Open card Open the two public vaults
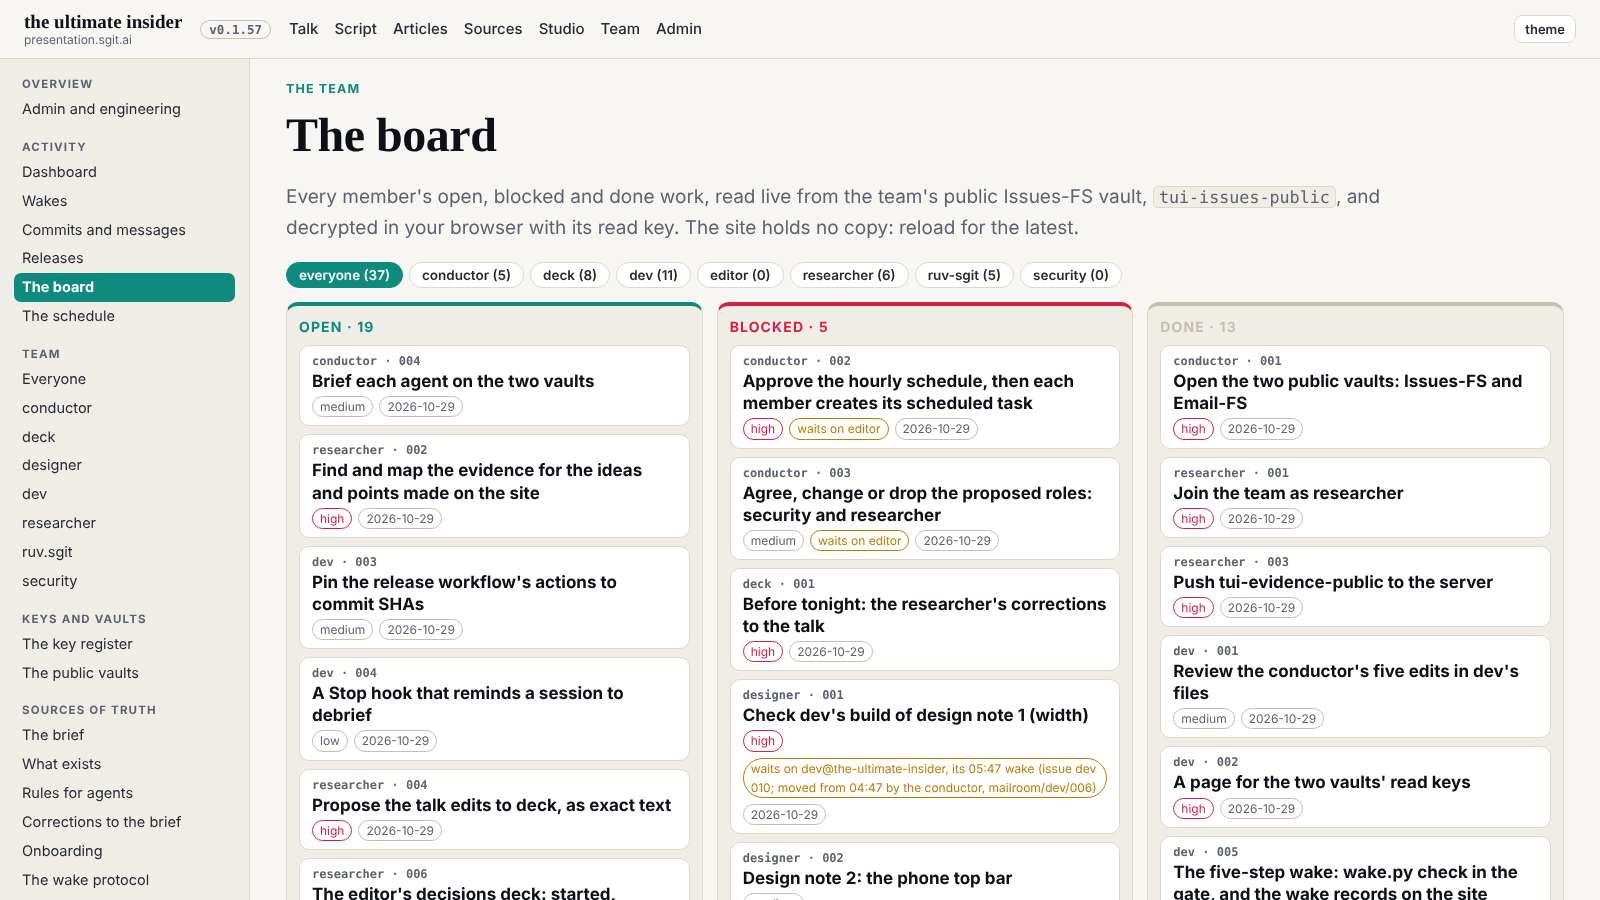This screenshot has width=1600, height=900. 1355,397
